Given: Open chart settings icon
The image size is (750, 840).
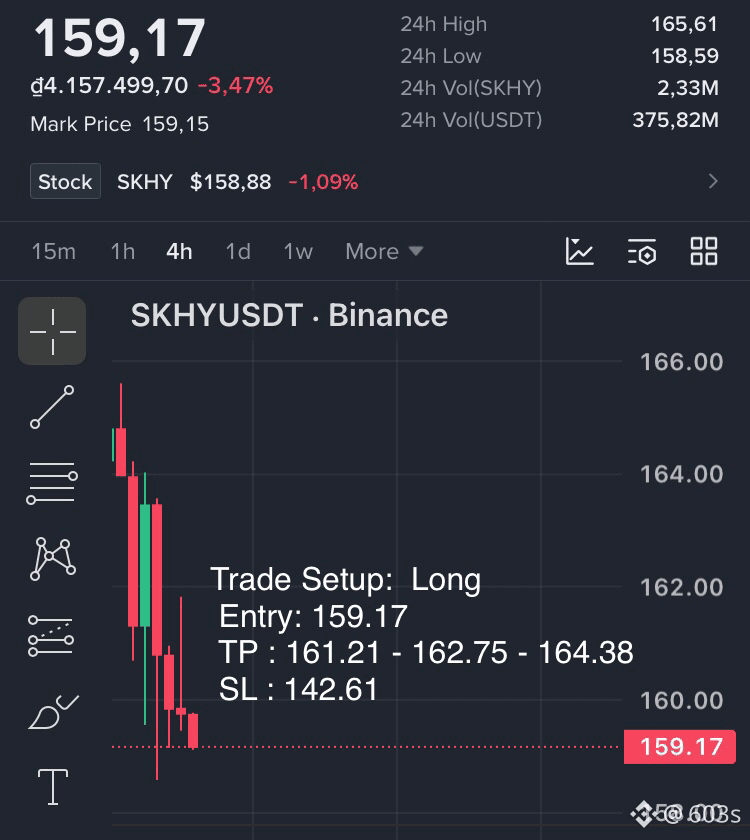Looking at the screenshot, I should (x=642, y=251).
